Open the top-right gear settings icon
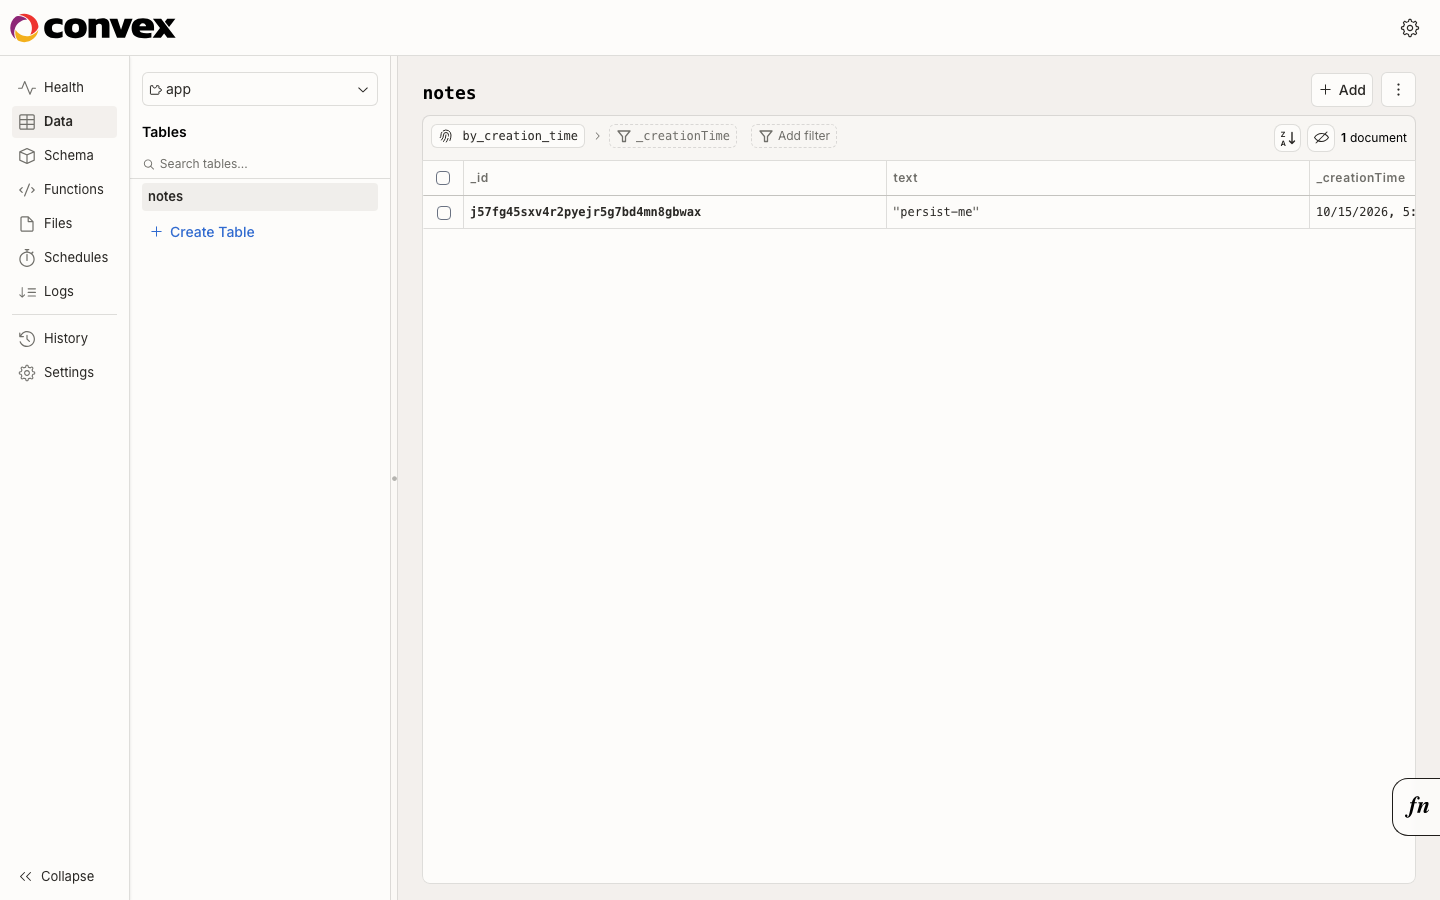This screenshot has height=900, width=1440. pyautogui.click(x=1410, y=28)
